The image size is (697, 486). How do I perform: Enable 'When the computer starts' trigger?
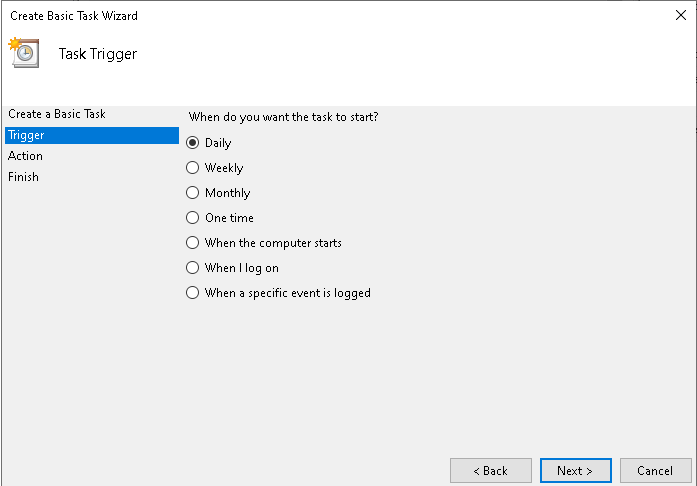[193, 243]
